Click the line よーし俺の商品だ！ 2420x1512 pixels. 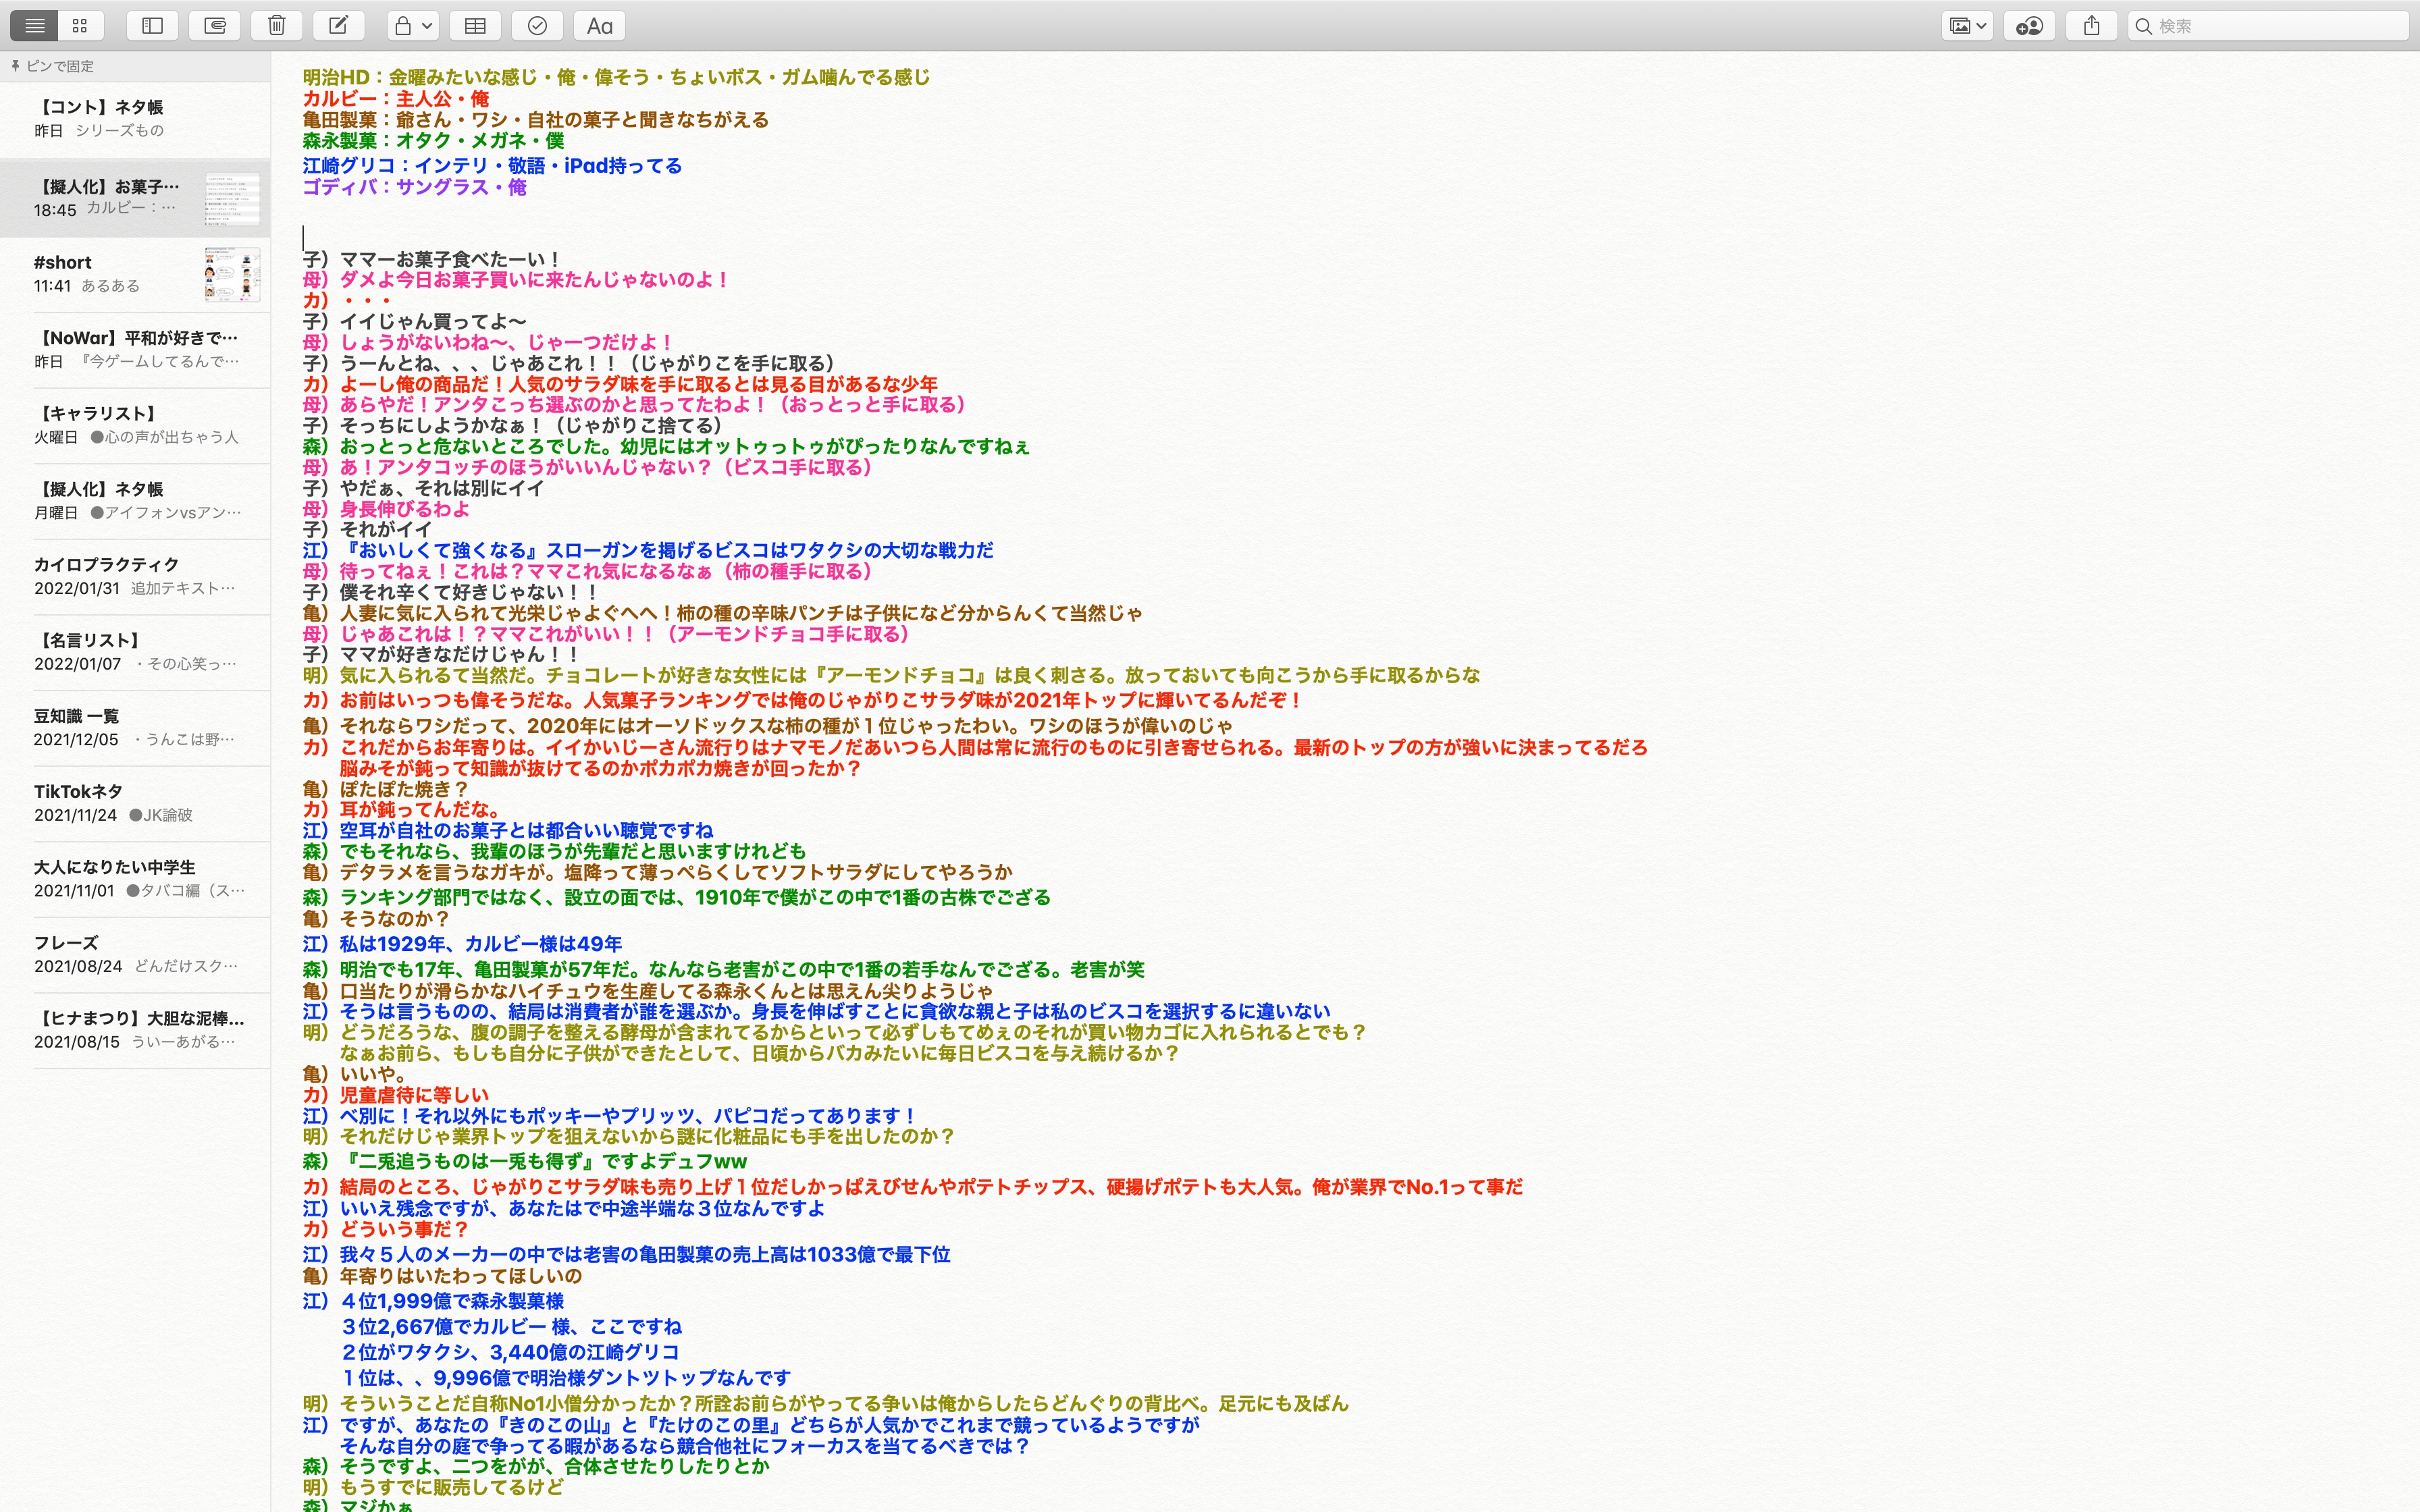(620, 384)
